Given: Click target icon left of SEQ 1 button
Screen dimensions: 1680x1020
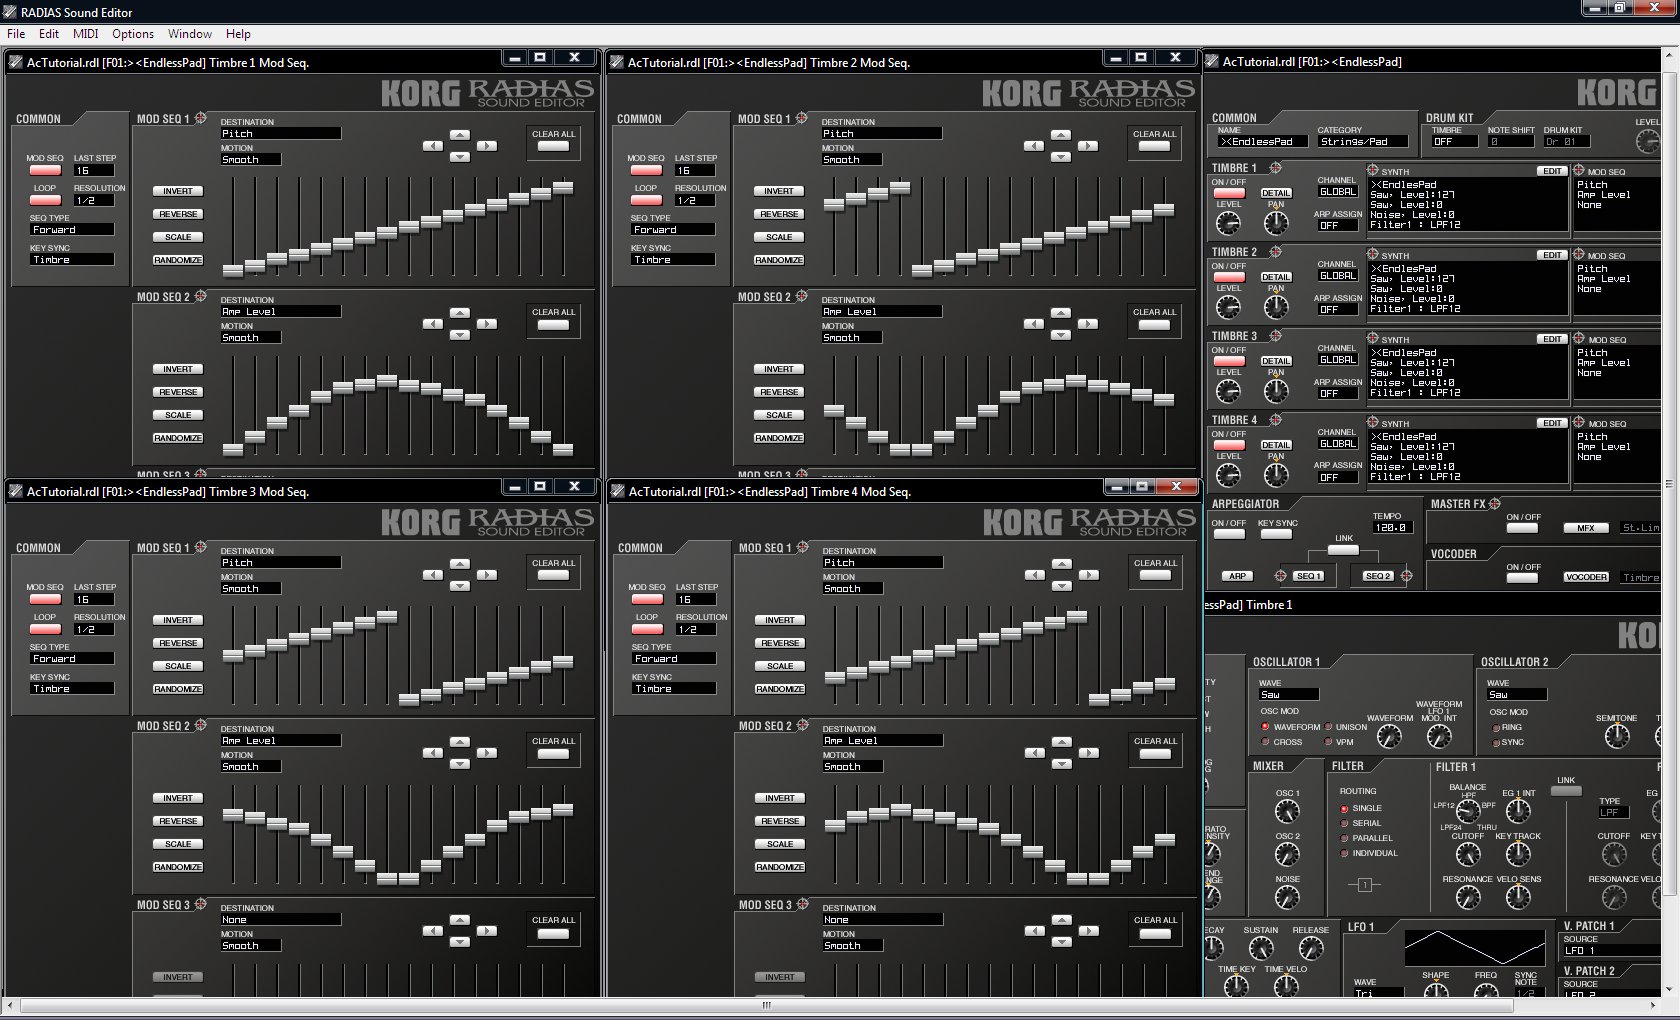Looking at the screenshot, I should (1281, 576).
